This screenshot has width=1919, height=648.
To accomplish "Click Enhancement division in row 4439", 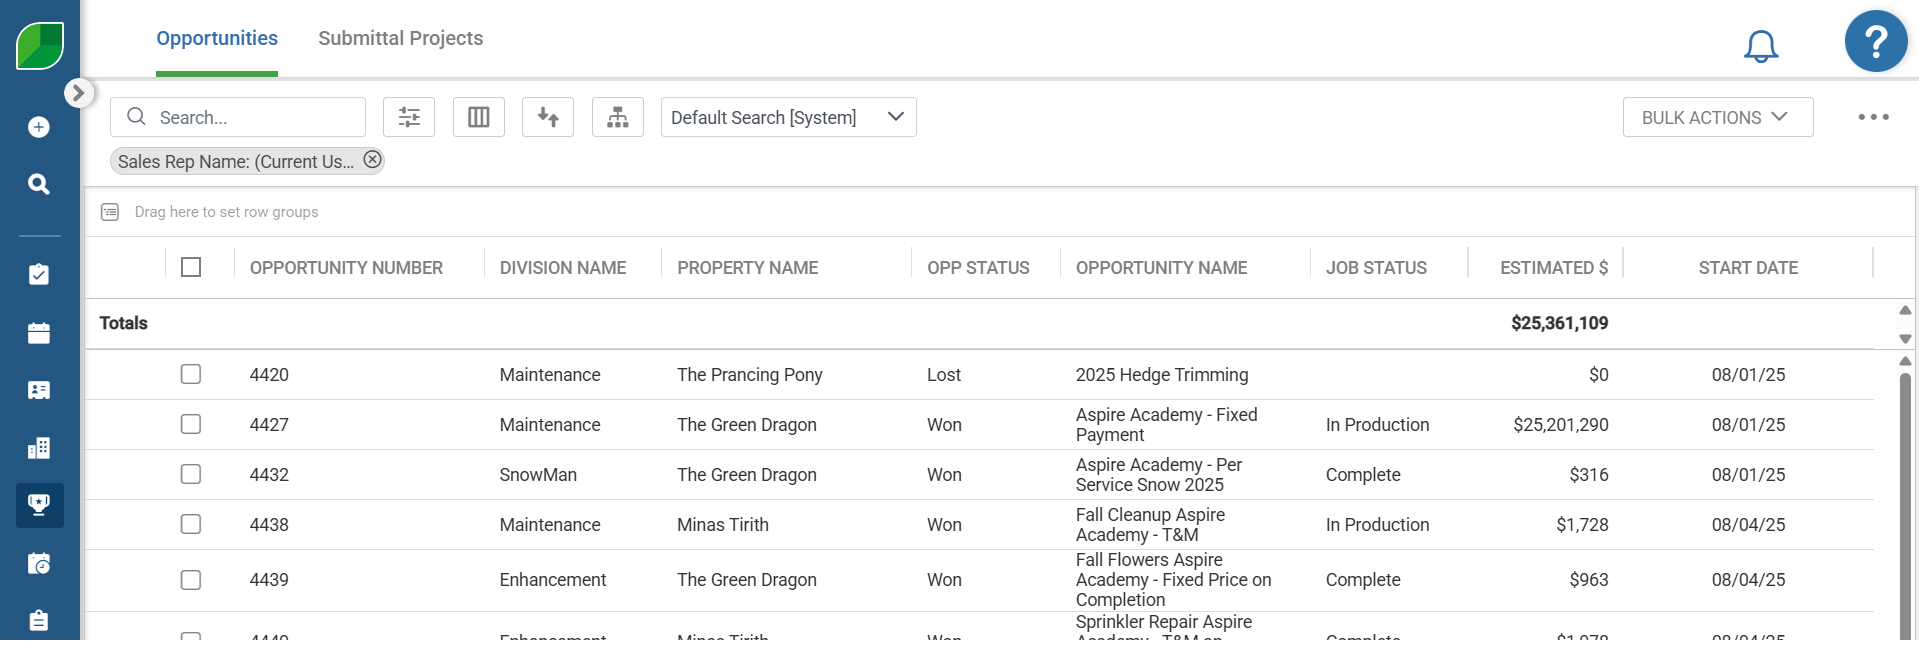I will [x=553, y=580].
